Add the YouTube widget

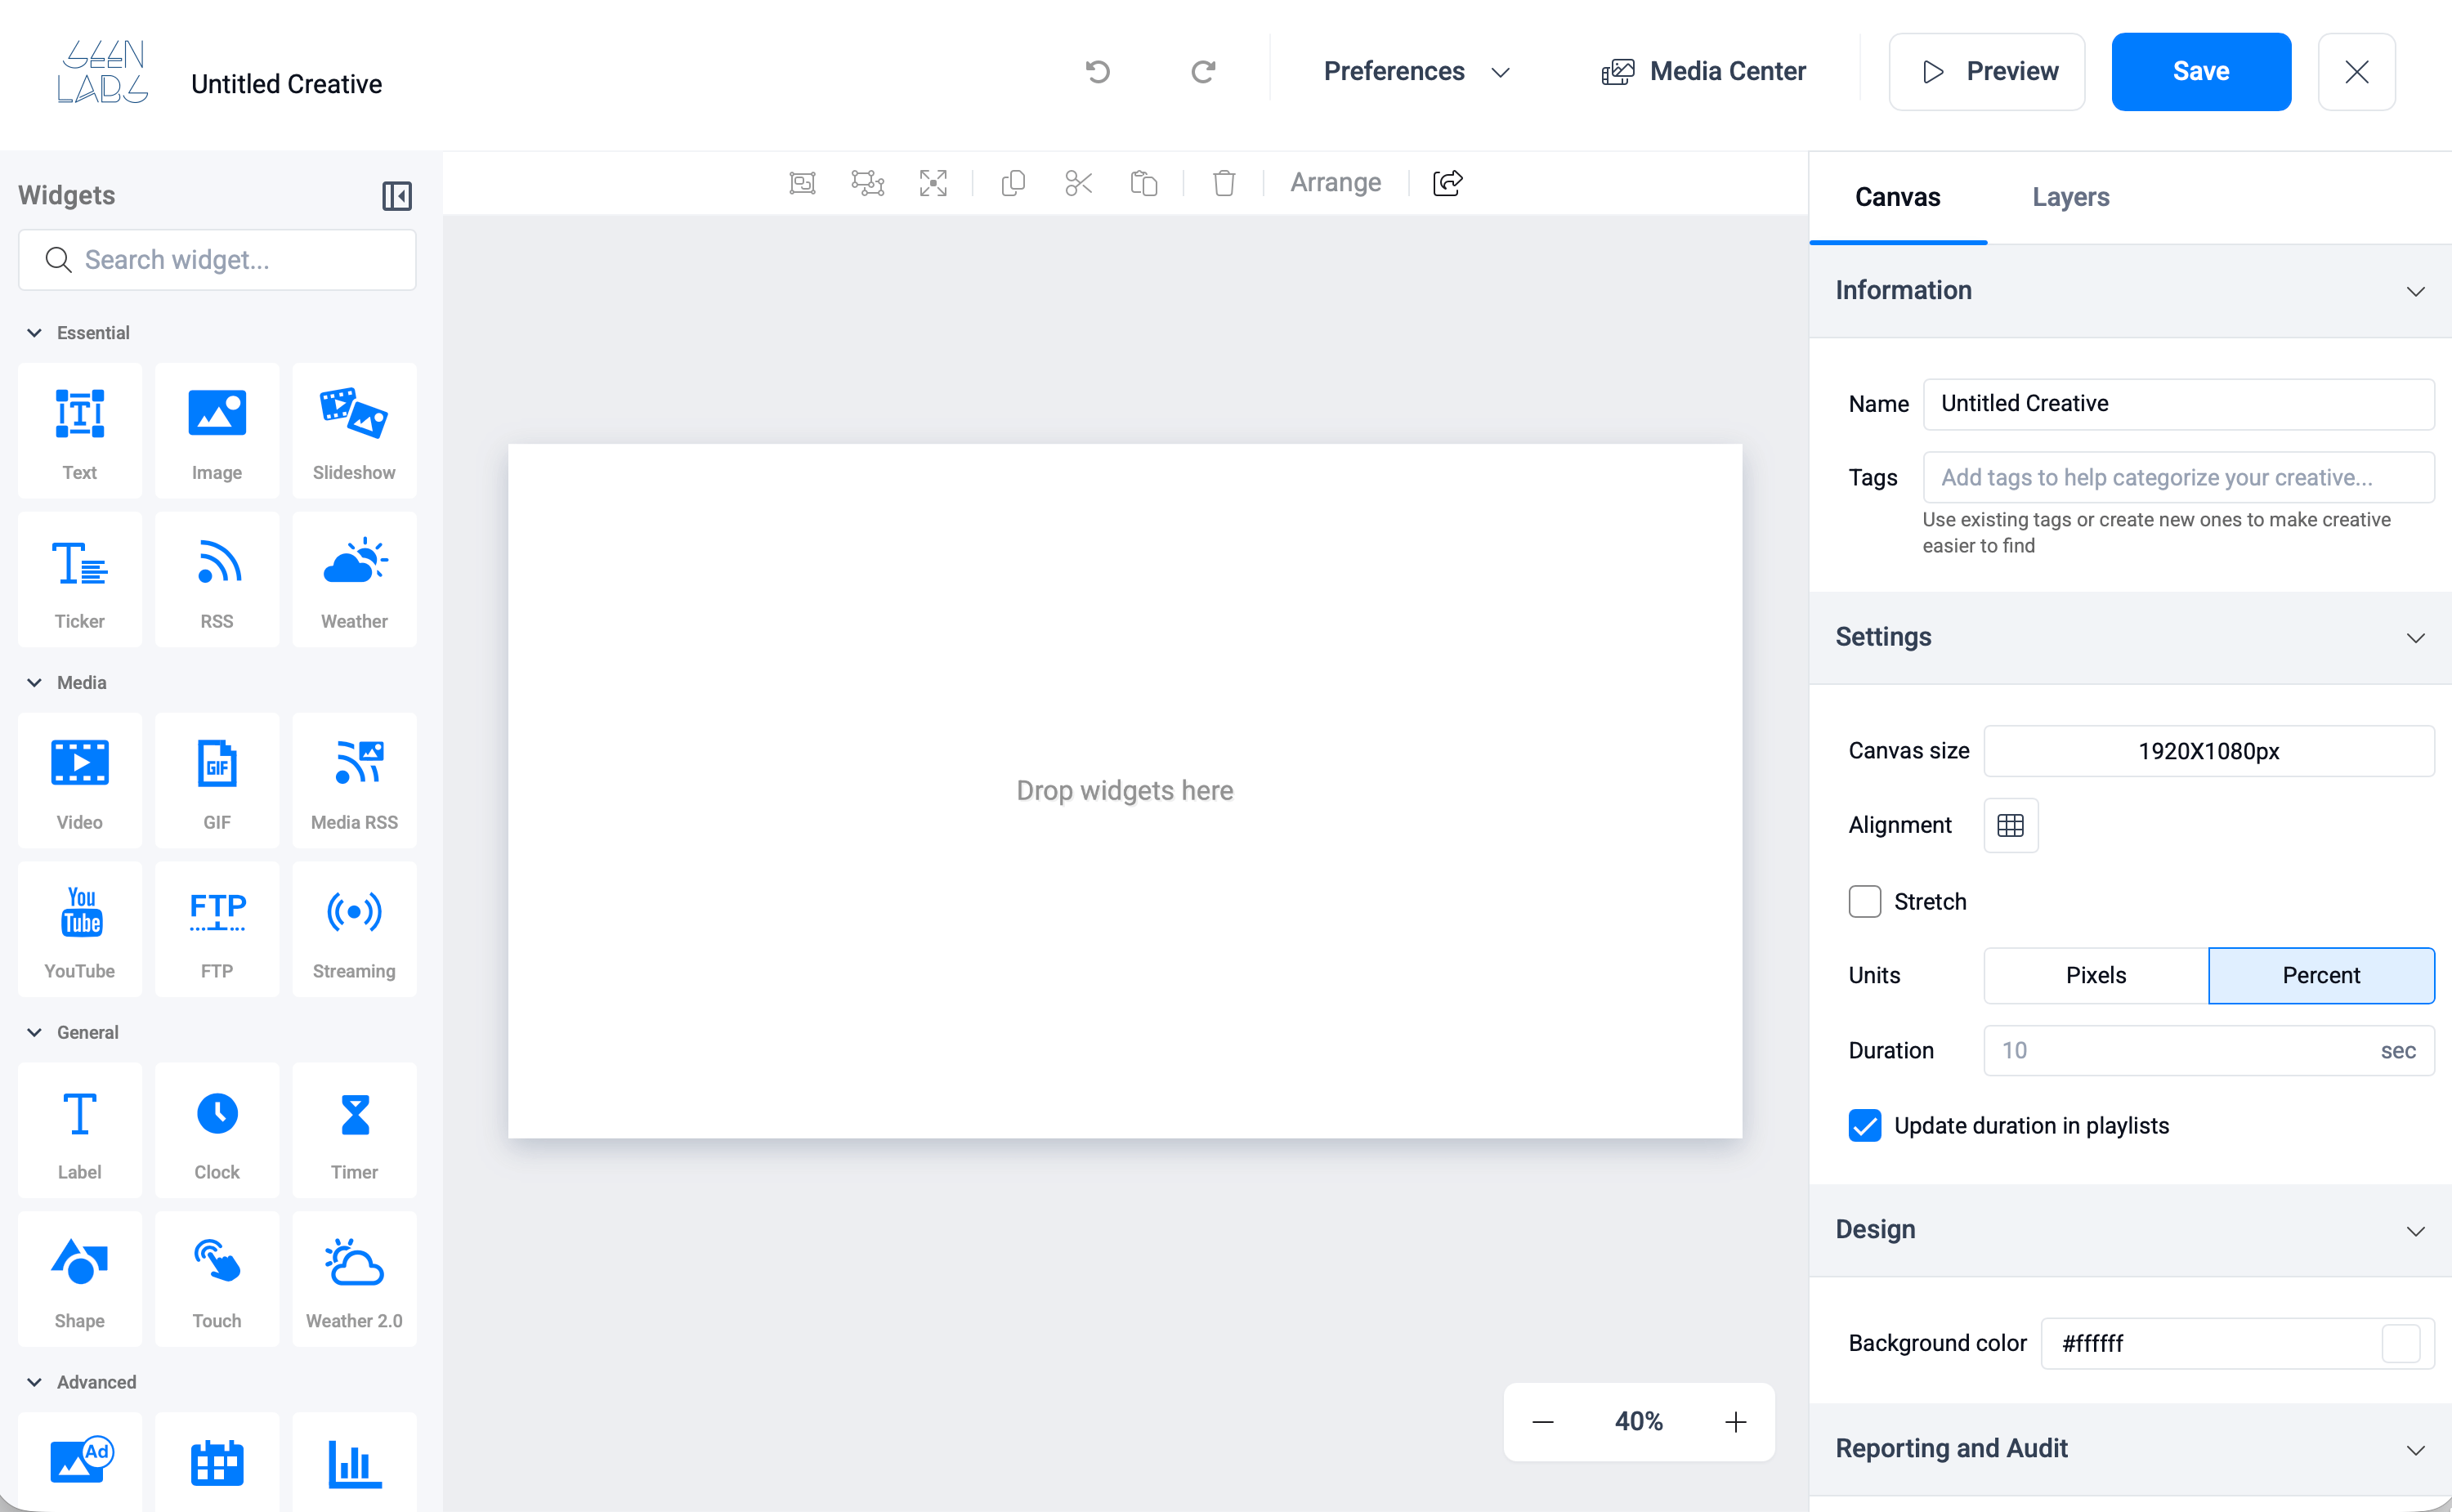(80, 929)
